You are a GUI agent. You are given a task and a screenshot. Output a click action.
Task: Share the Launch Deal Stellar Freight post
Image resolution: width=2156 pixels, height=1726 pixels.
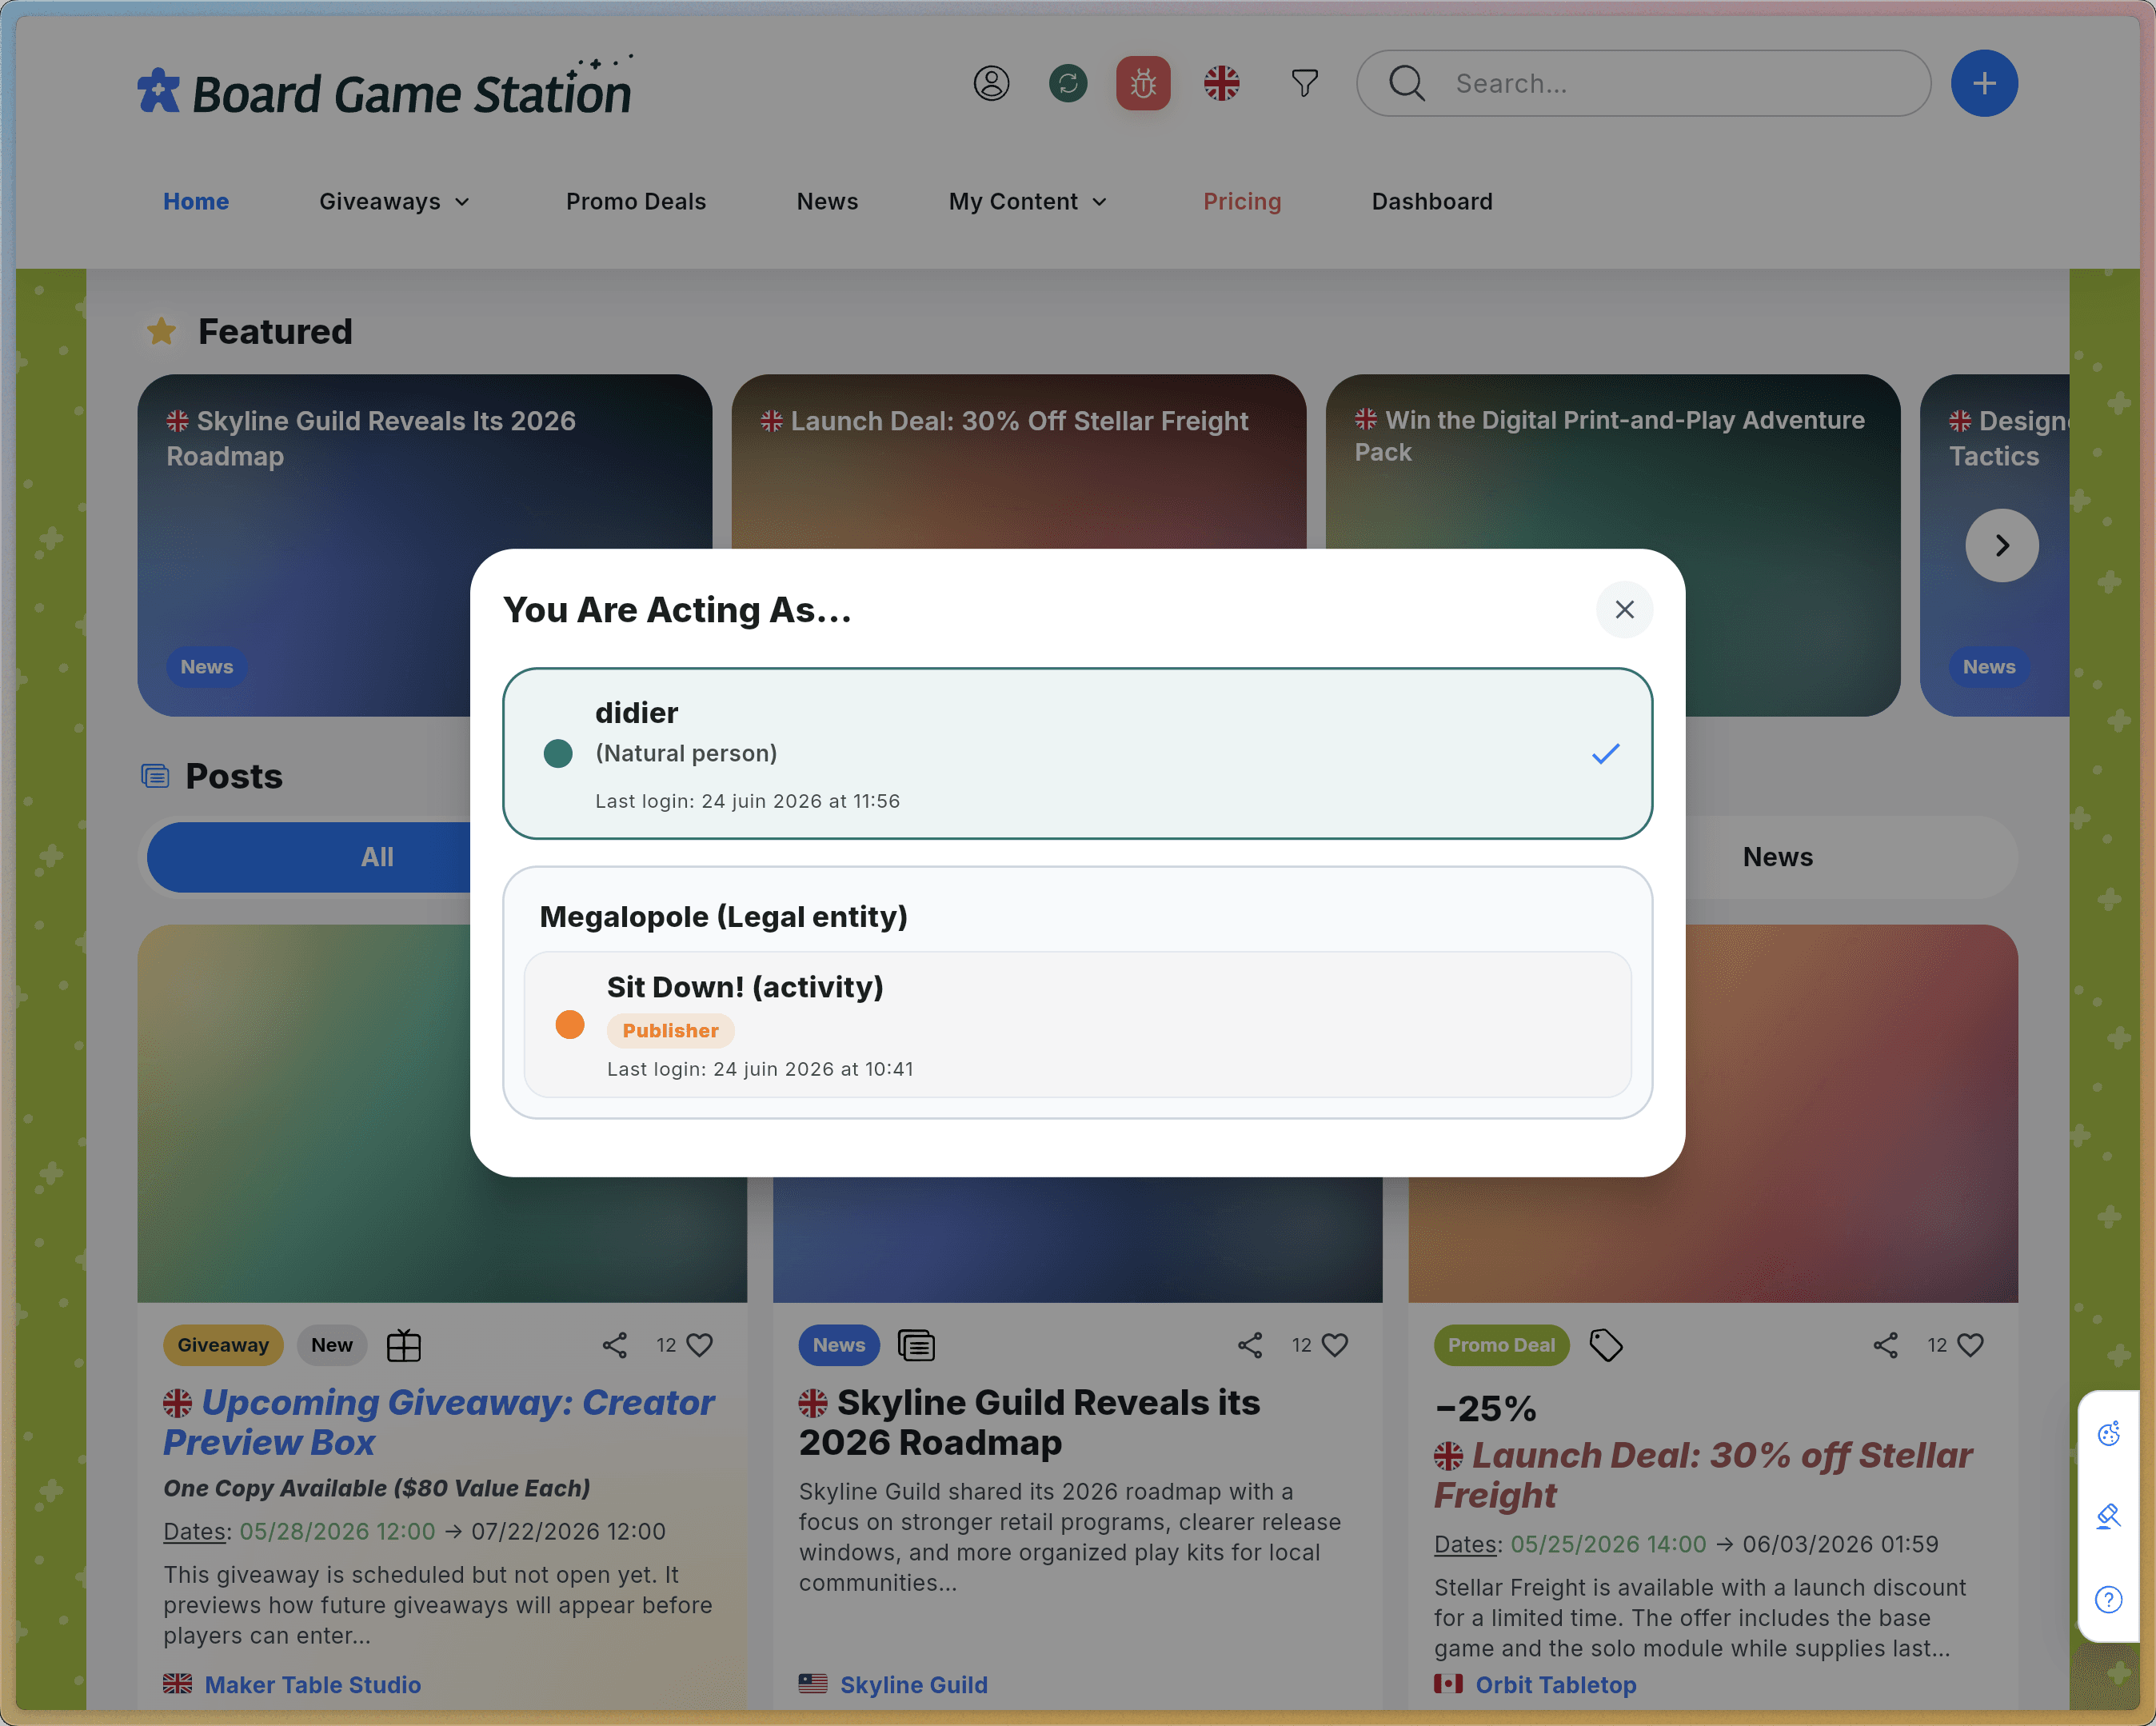[1885, 1345]
